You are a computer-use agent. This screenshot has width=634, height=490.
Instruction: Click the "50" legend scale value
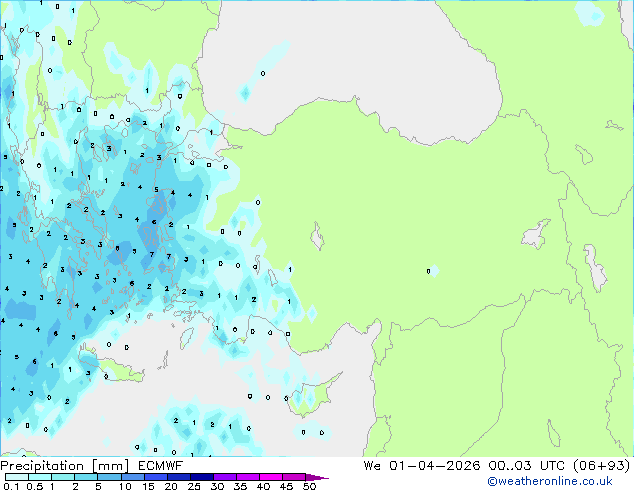[309, 486]
